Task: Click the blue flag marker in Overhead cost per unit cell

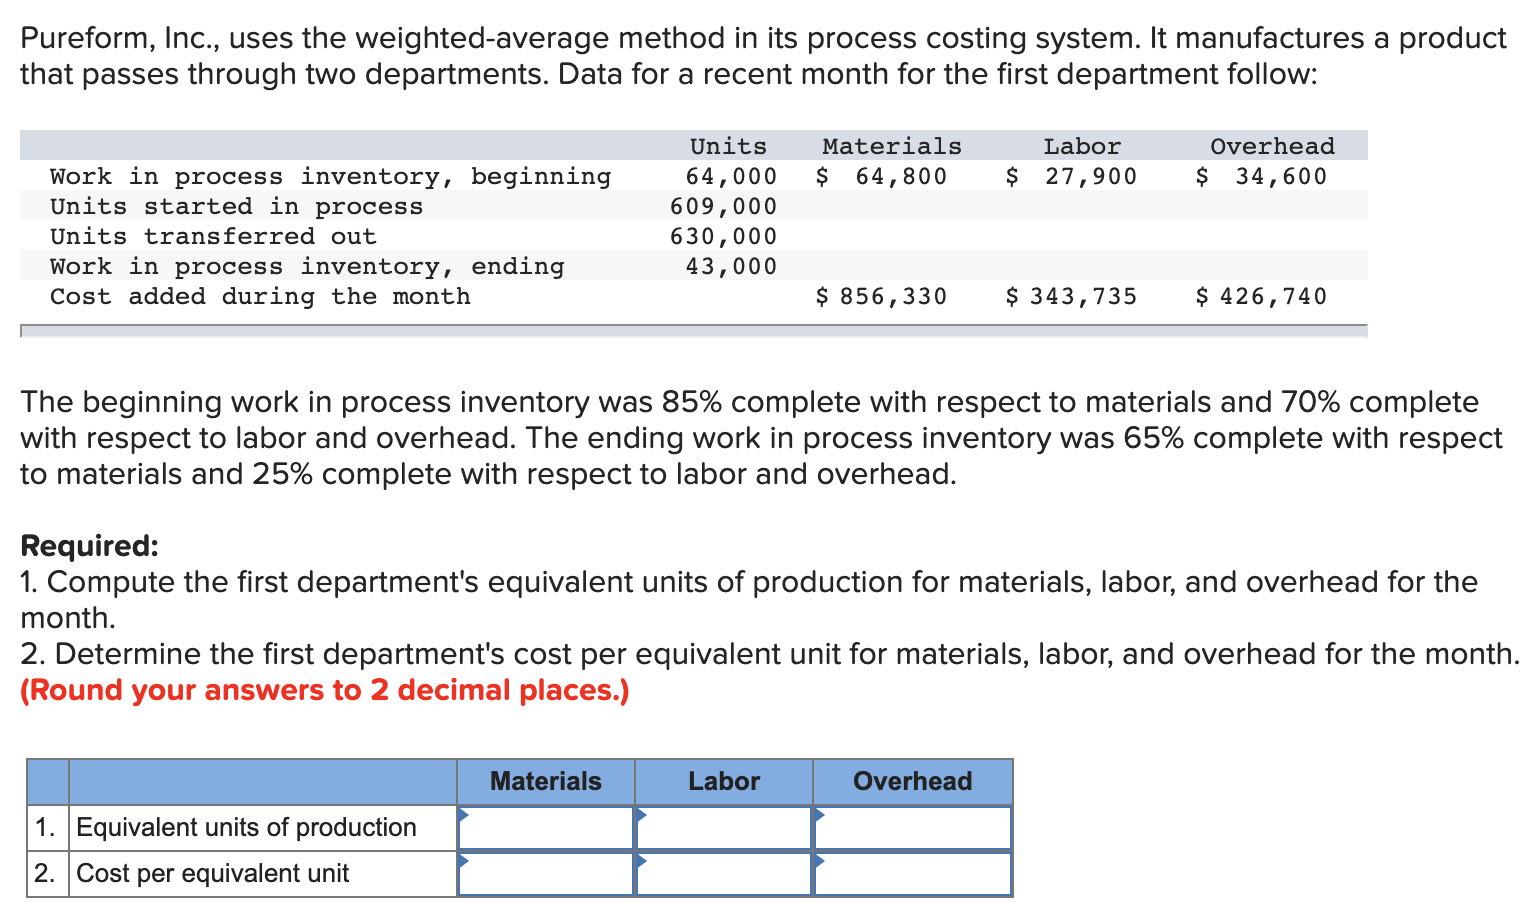Action: 818,860
